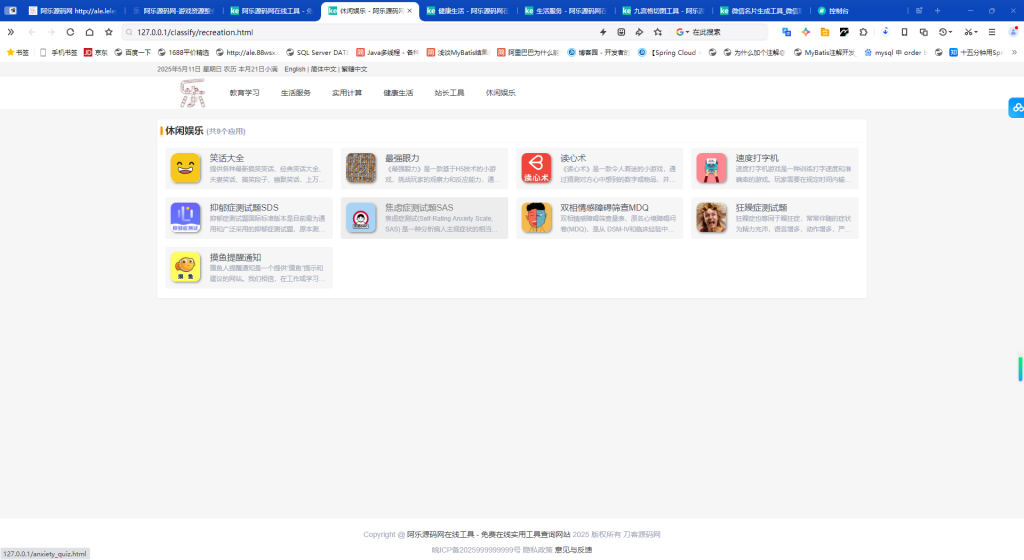Switch site language to 繁體中文
Screen dimensions: 1024x560
354,69
